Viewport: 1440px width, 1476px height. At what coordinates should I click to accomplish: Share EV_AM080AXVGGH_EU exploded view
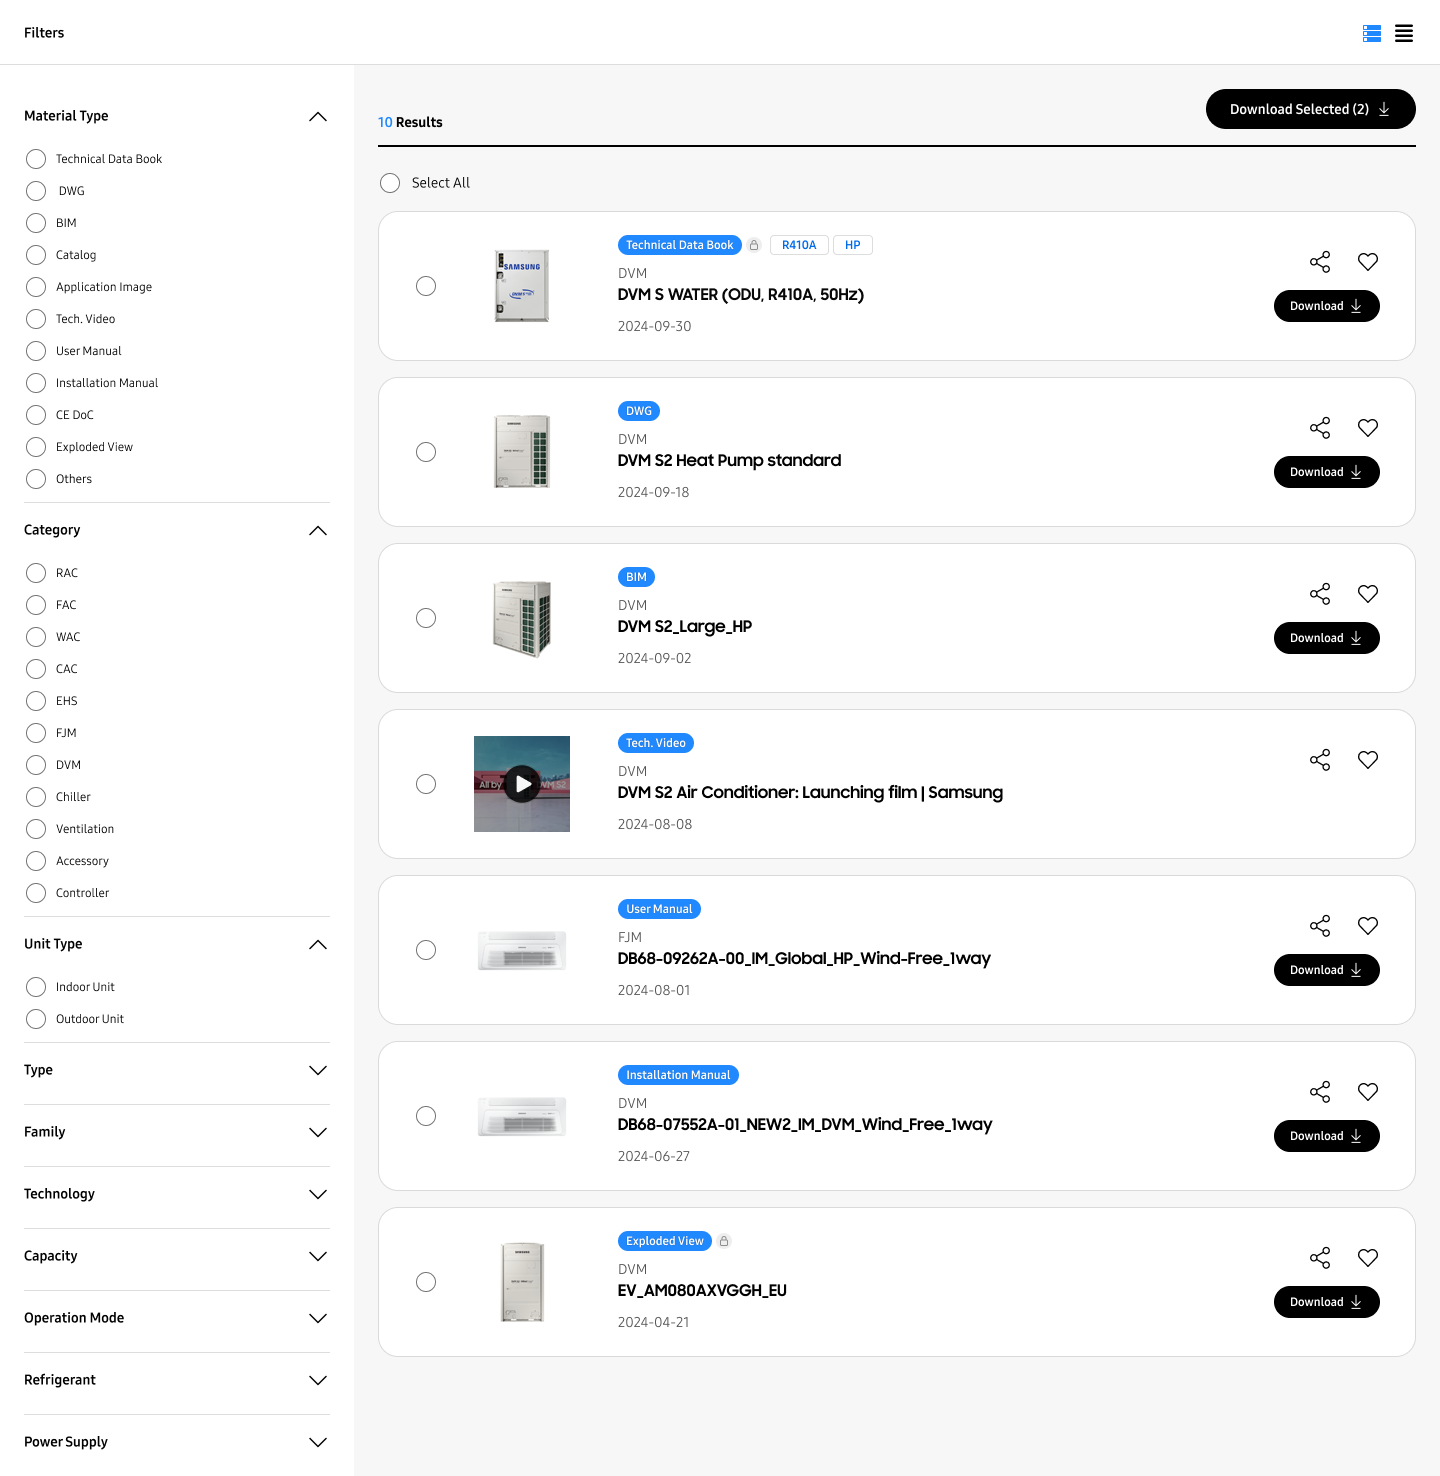[1320, 1258]
